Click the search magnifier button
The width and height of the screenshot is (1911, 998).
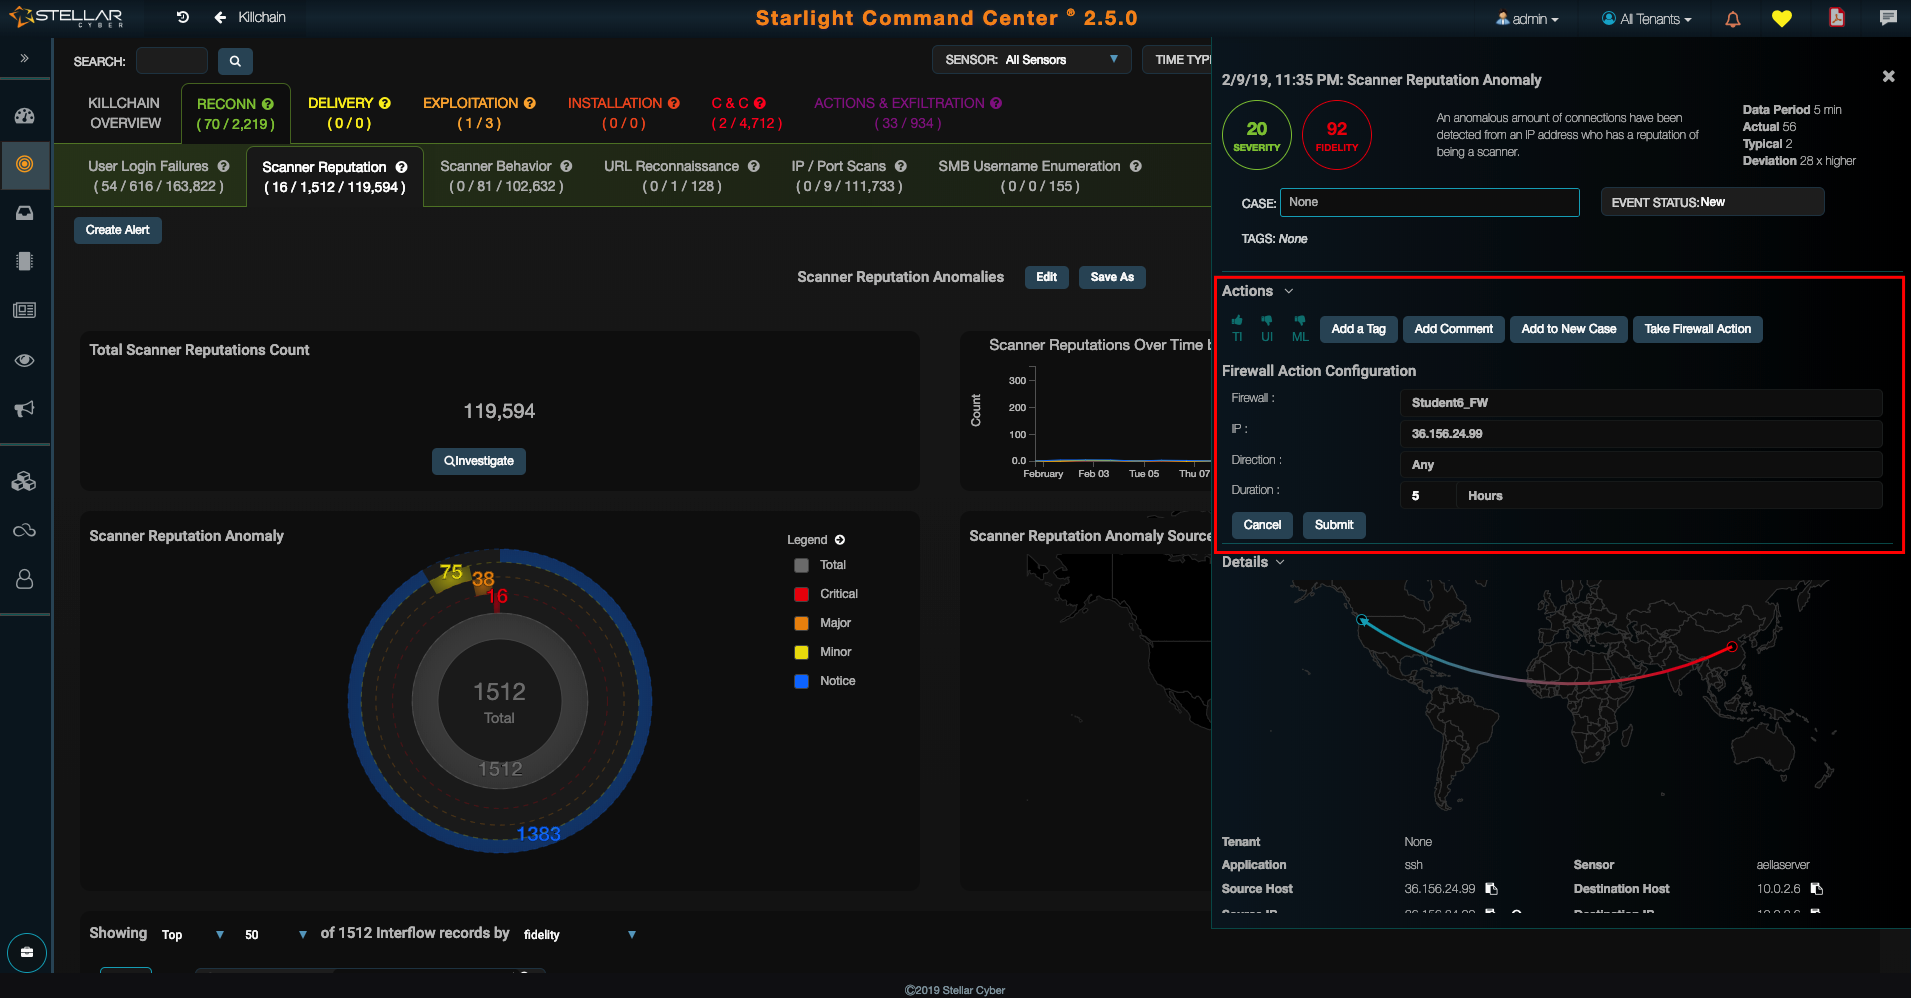pyautogui.click(x=235, y=61)
